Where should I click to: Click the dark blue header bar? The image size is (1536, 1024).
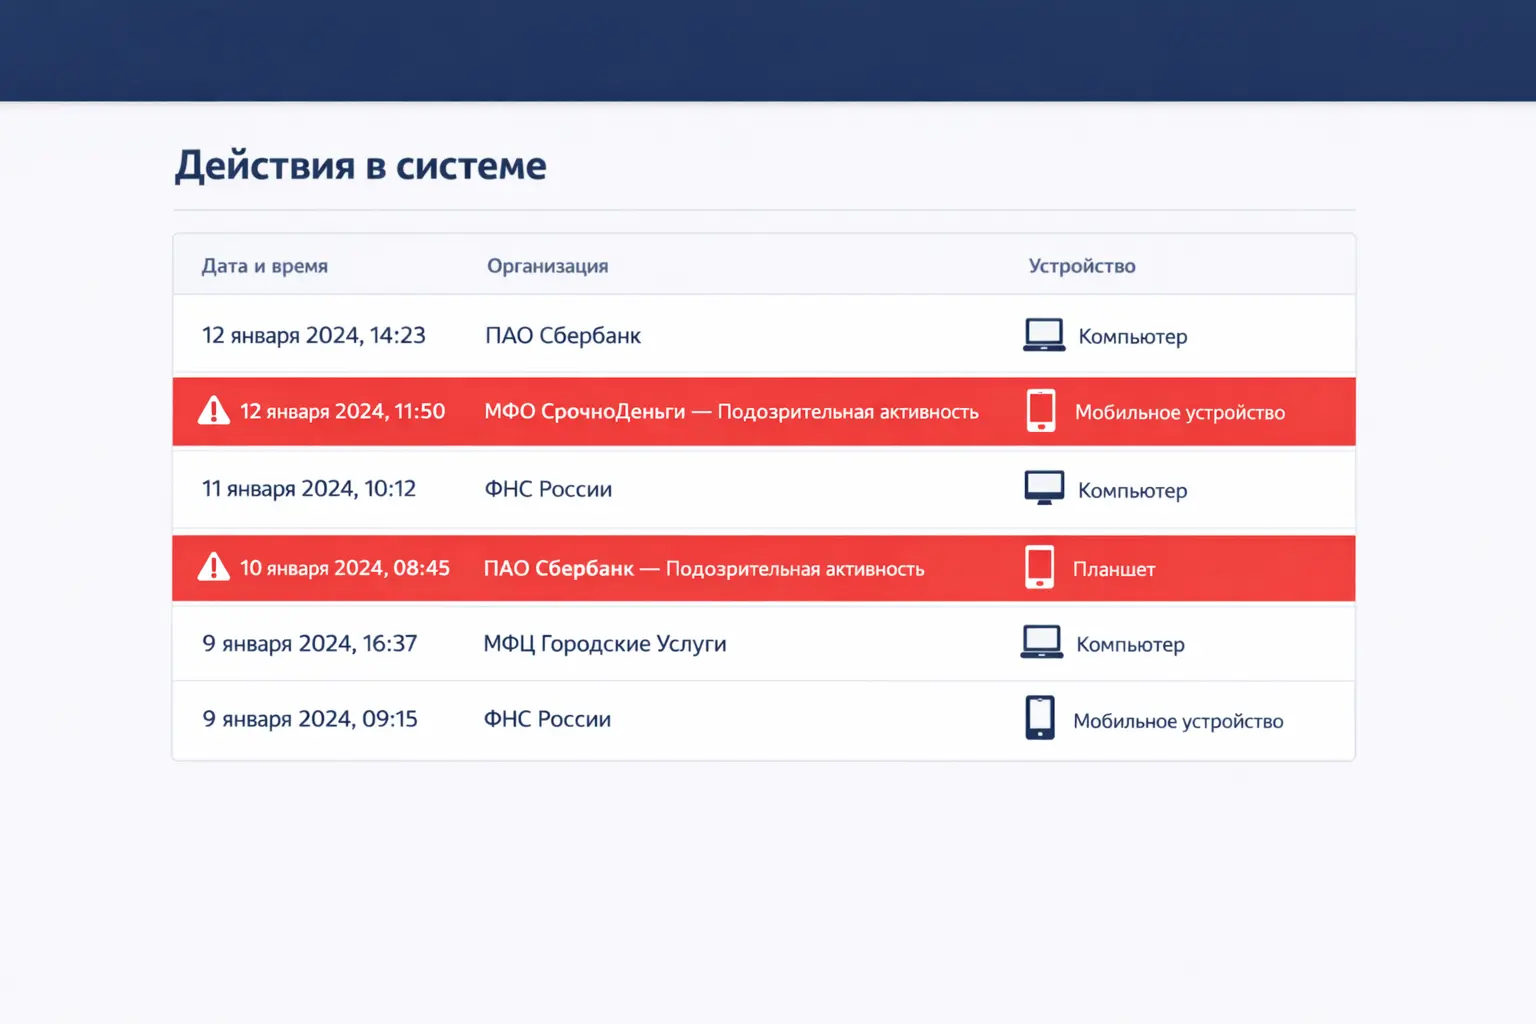pos(768,48)
